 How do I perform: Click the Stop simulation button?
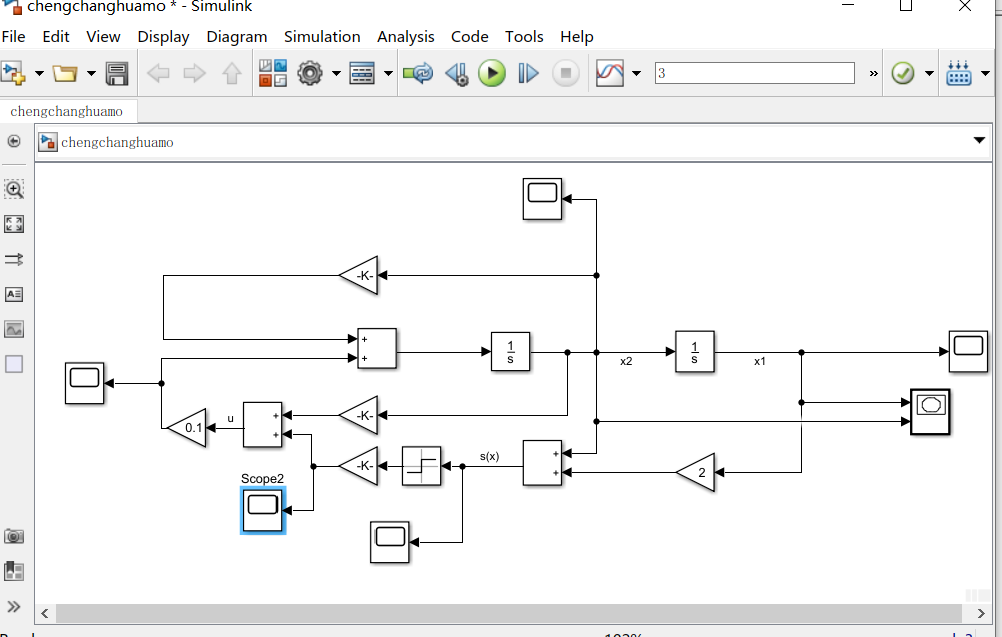tap(566, 73)
